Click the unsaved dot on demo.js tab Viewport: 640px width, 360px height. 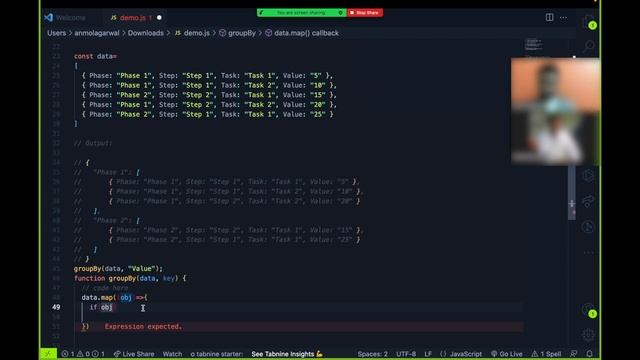pos(159,18)
